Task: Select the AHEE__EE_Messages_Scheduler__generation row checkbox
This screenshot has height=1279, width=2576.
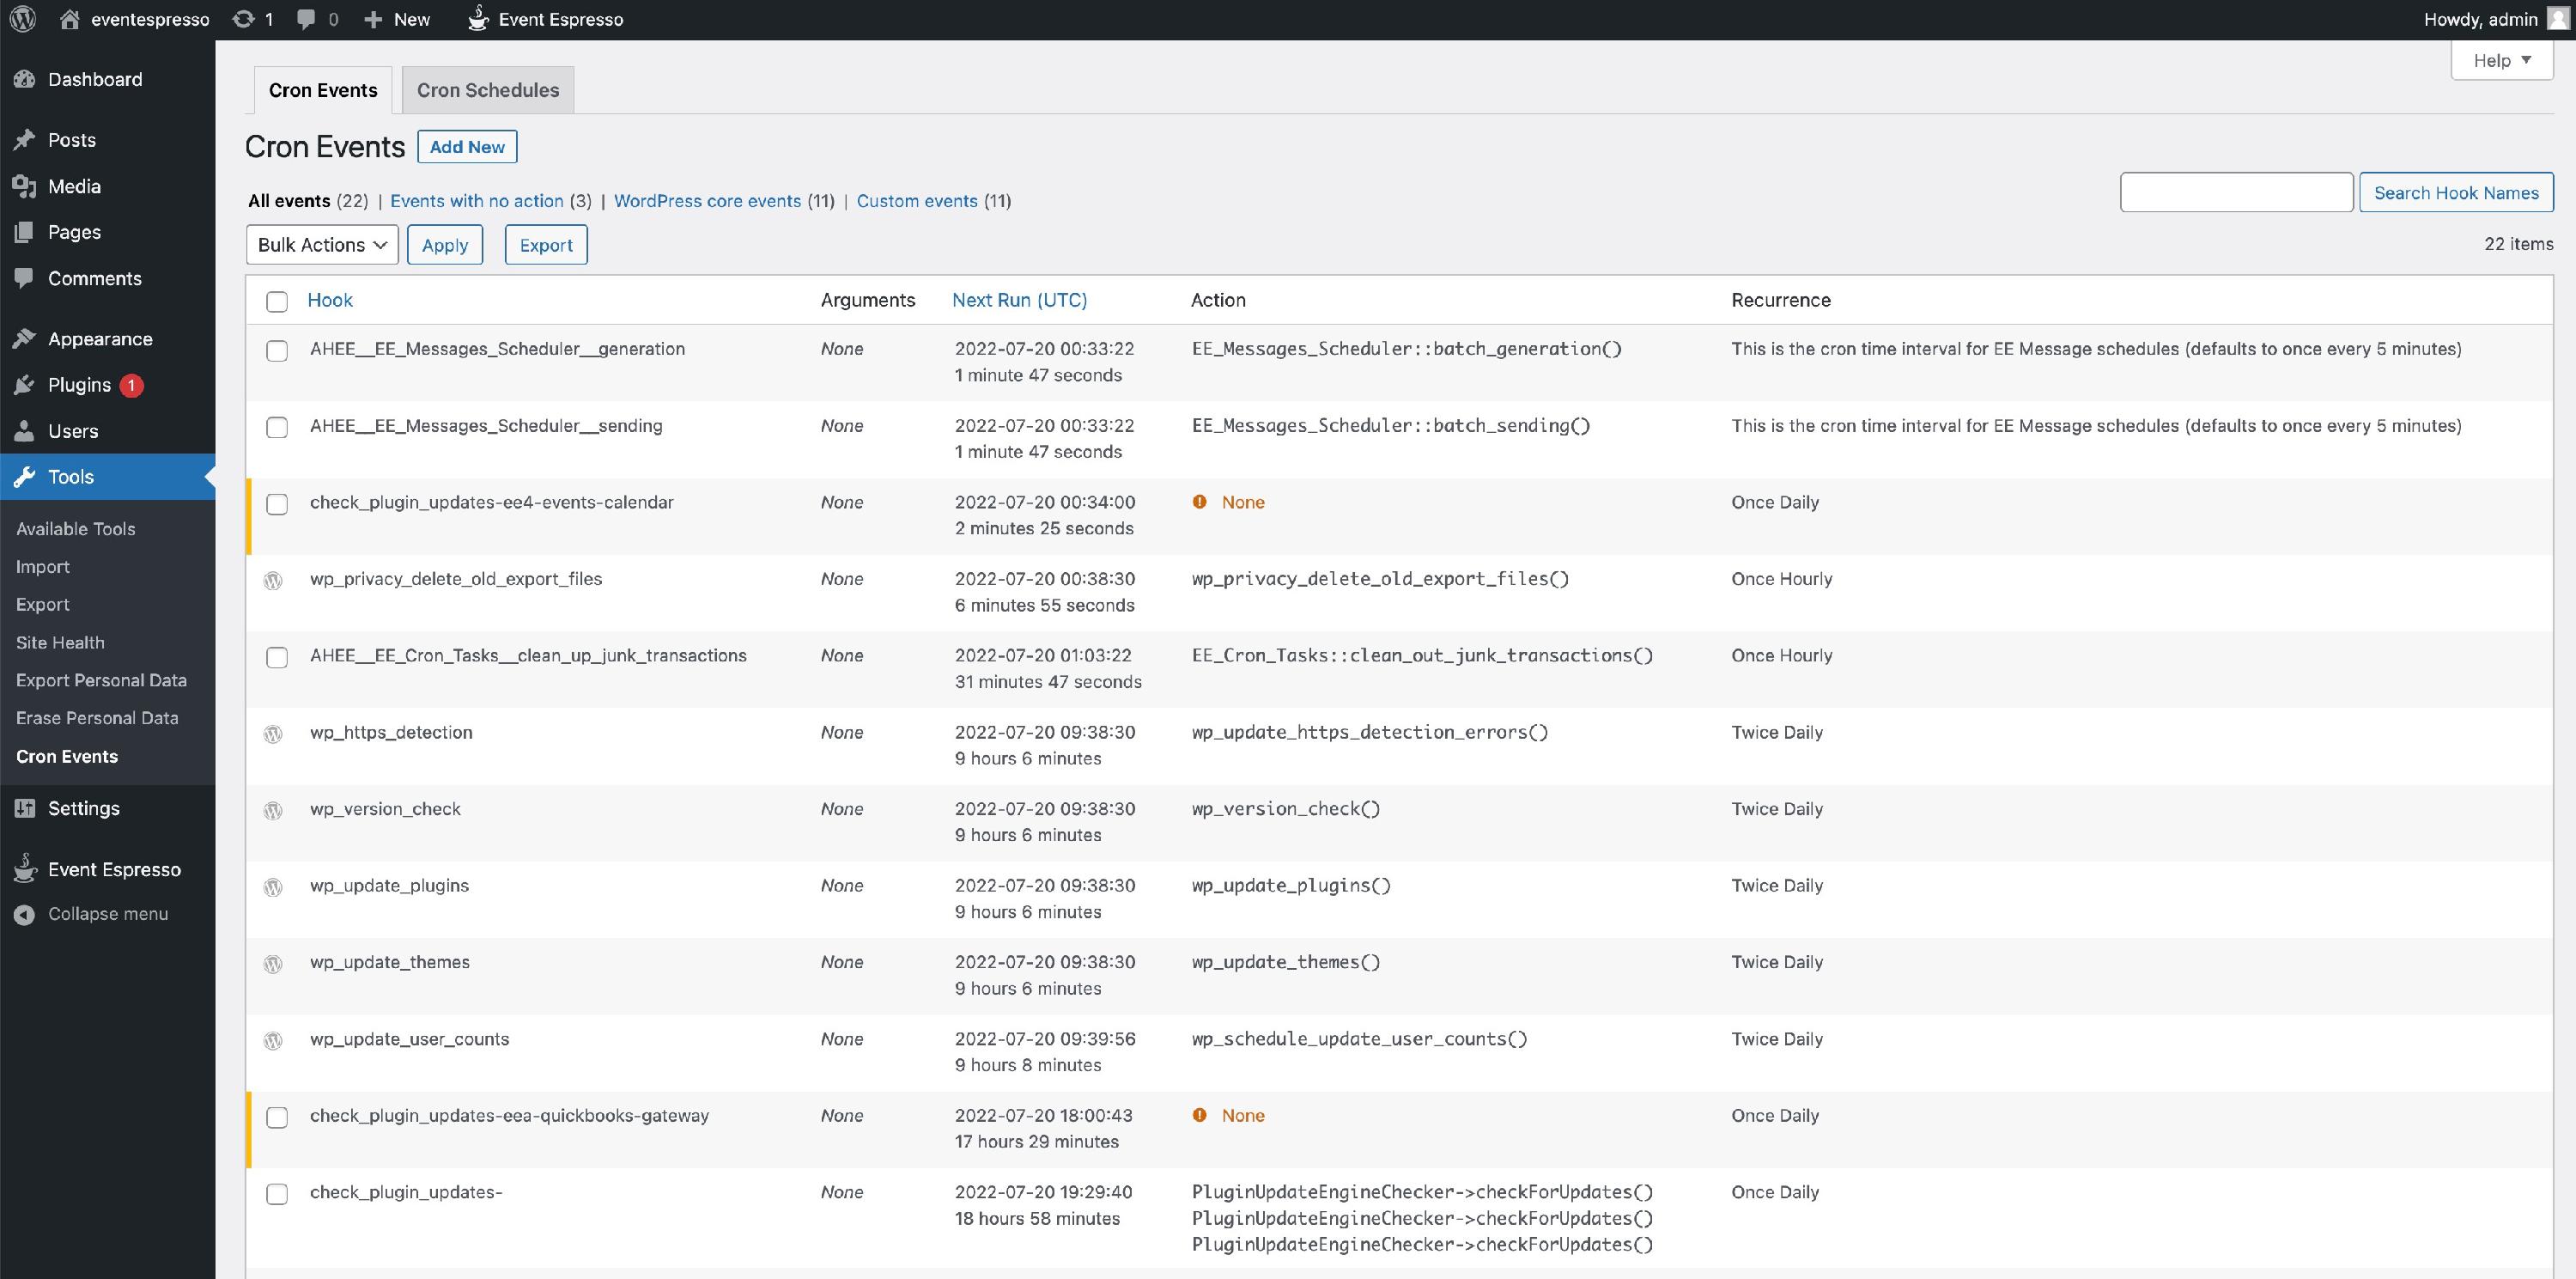Action: point(277,350)
